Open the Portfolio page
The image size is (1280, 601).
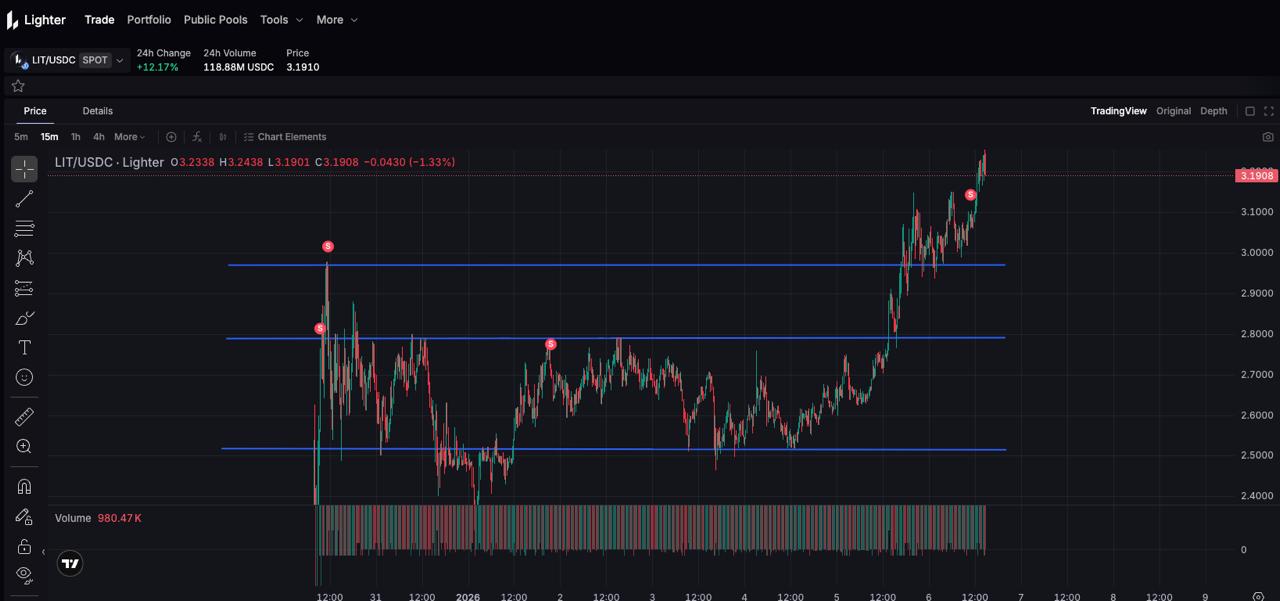point(149,20)
